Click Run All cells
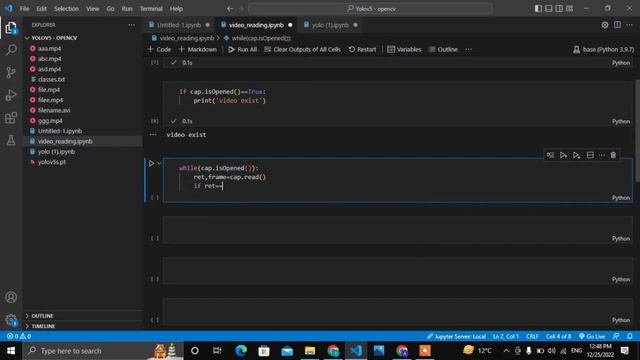640x360 pixels. click(242, 49)
